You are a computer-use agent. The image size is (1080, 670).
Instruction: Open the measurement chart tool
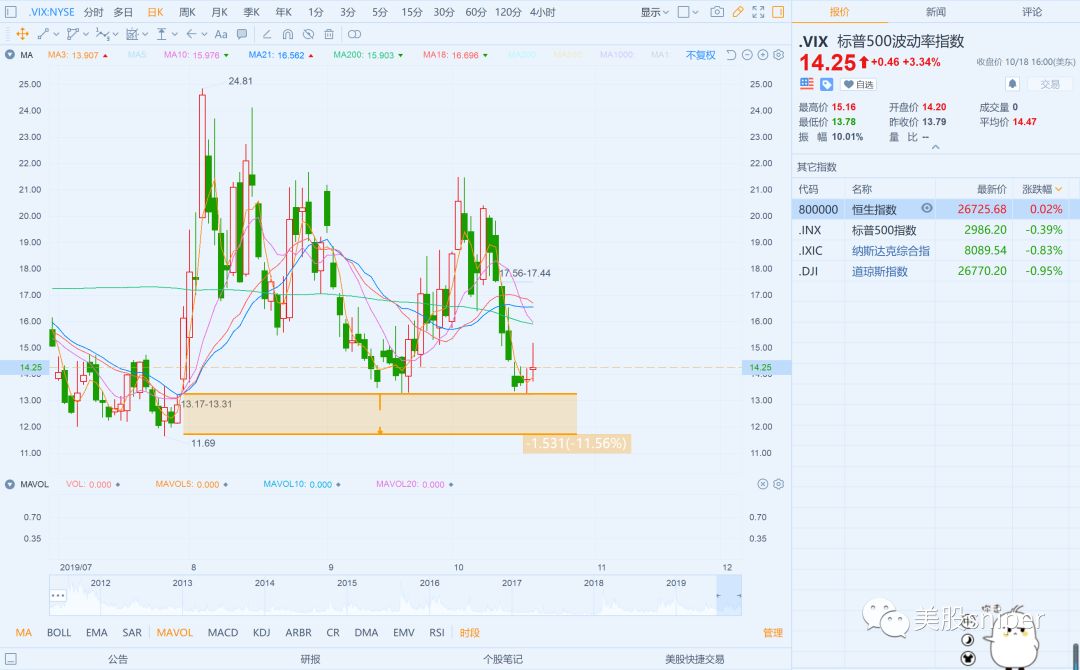(133, 34)
